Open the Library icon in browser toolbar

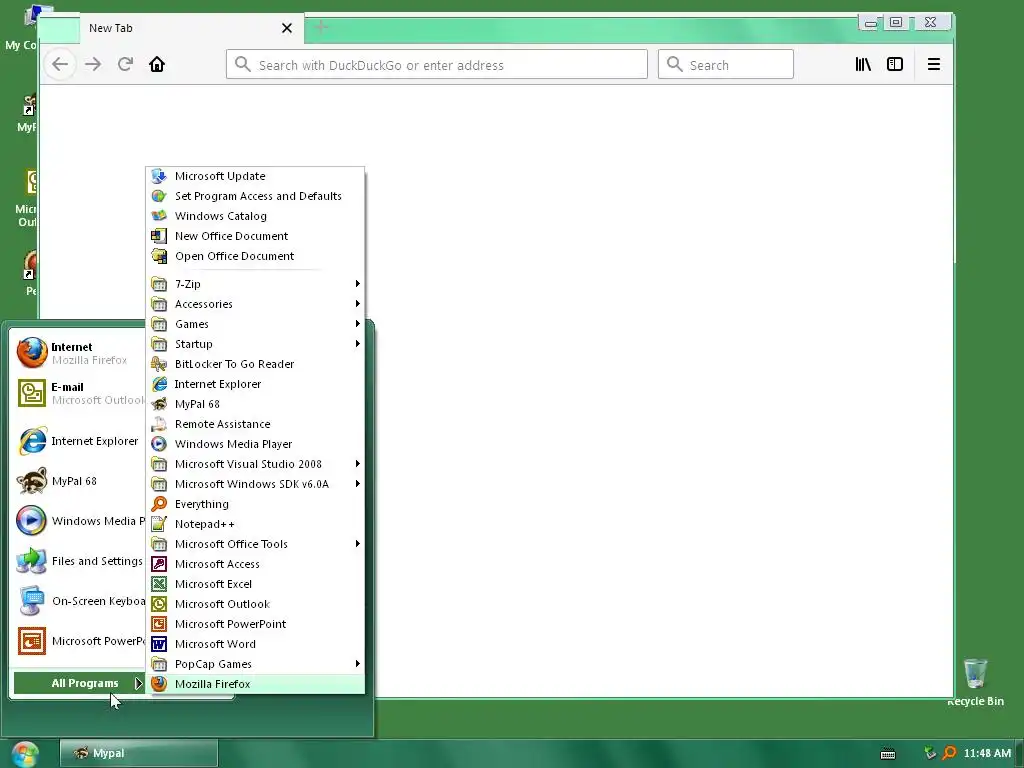pos(863,64)
